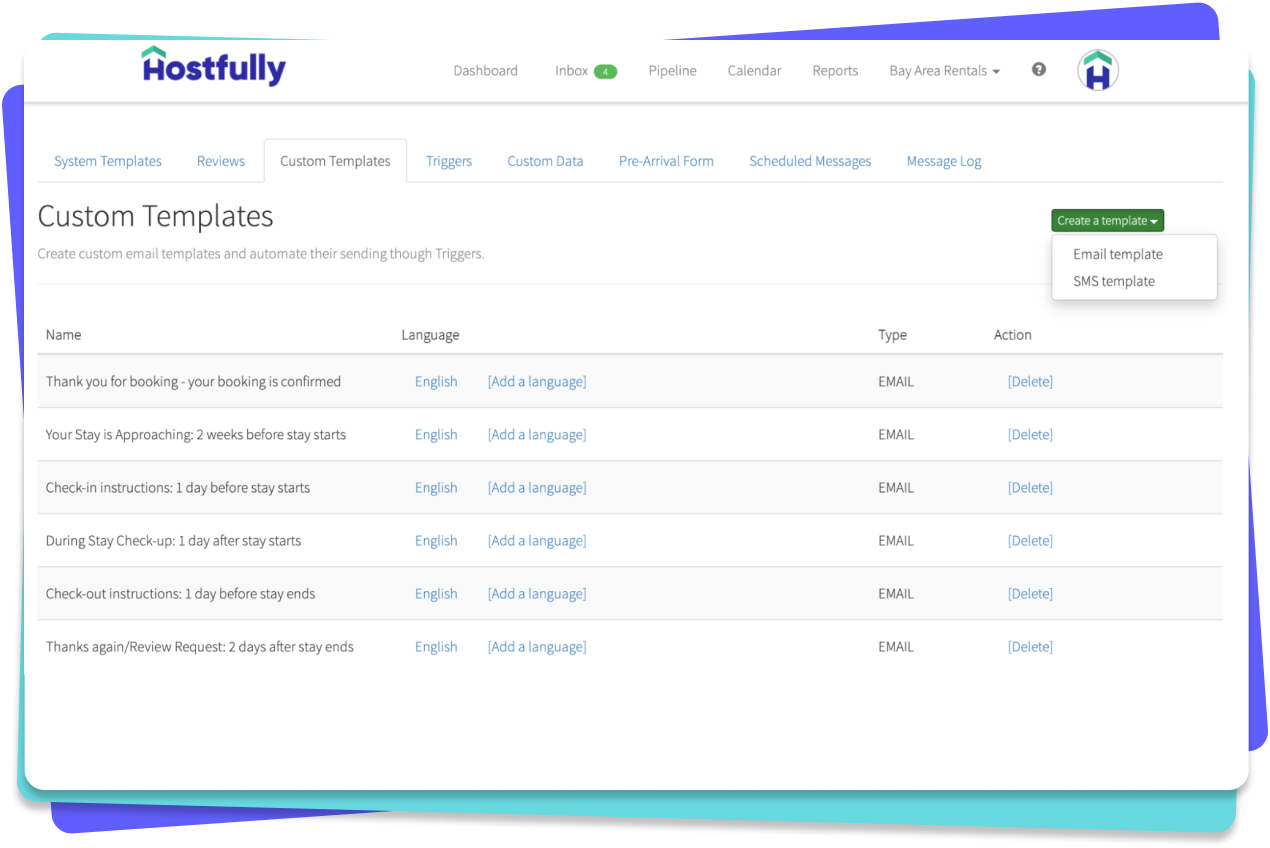Go to the Scheduled Messages tab
This screenshot has width=1270, height=848.
click(x=809, y=161)
